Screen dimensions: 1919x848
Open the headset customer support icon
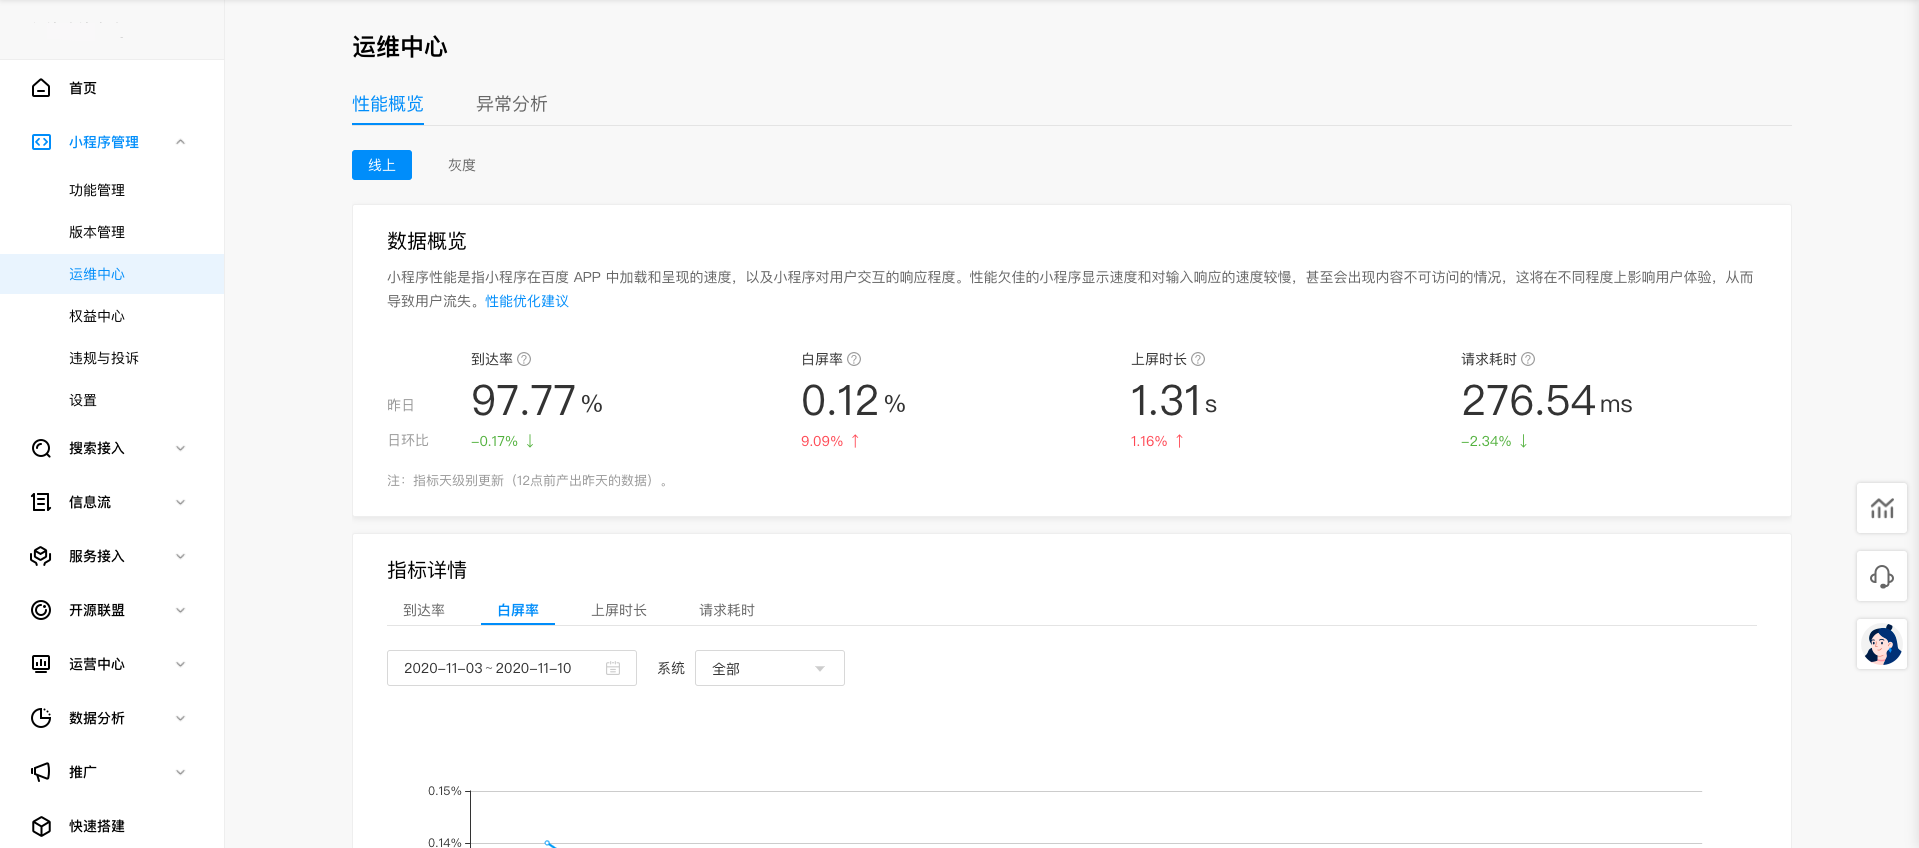click(x=1882, y=576)
